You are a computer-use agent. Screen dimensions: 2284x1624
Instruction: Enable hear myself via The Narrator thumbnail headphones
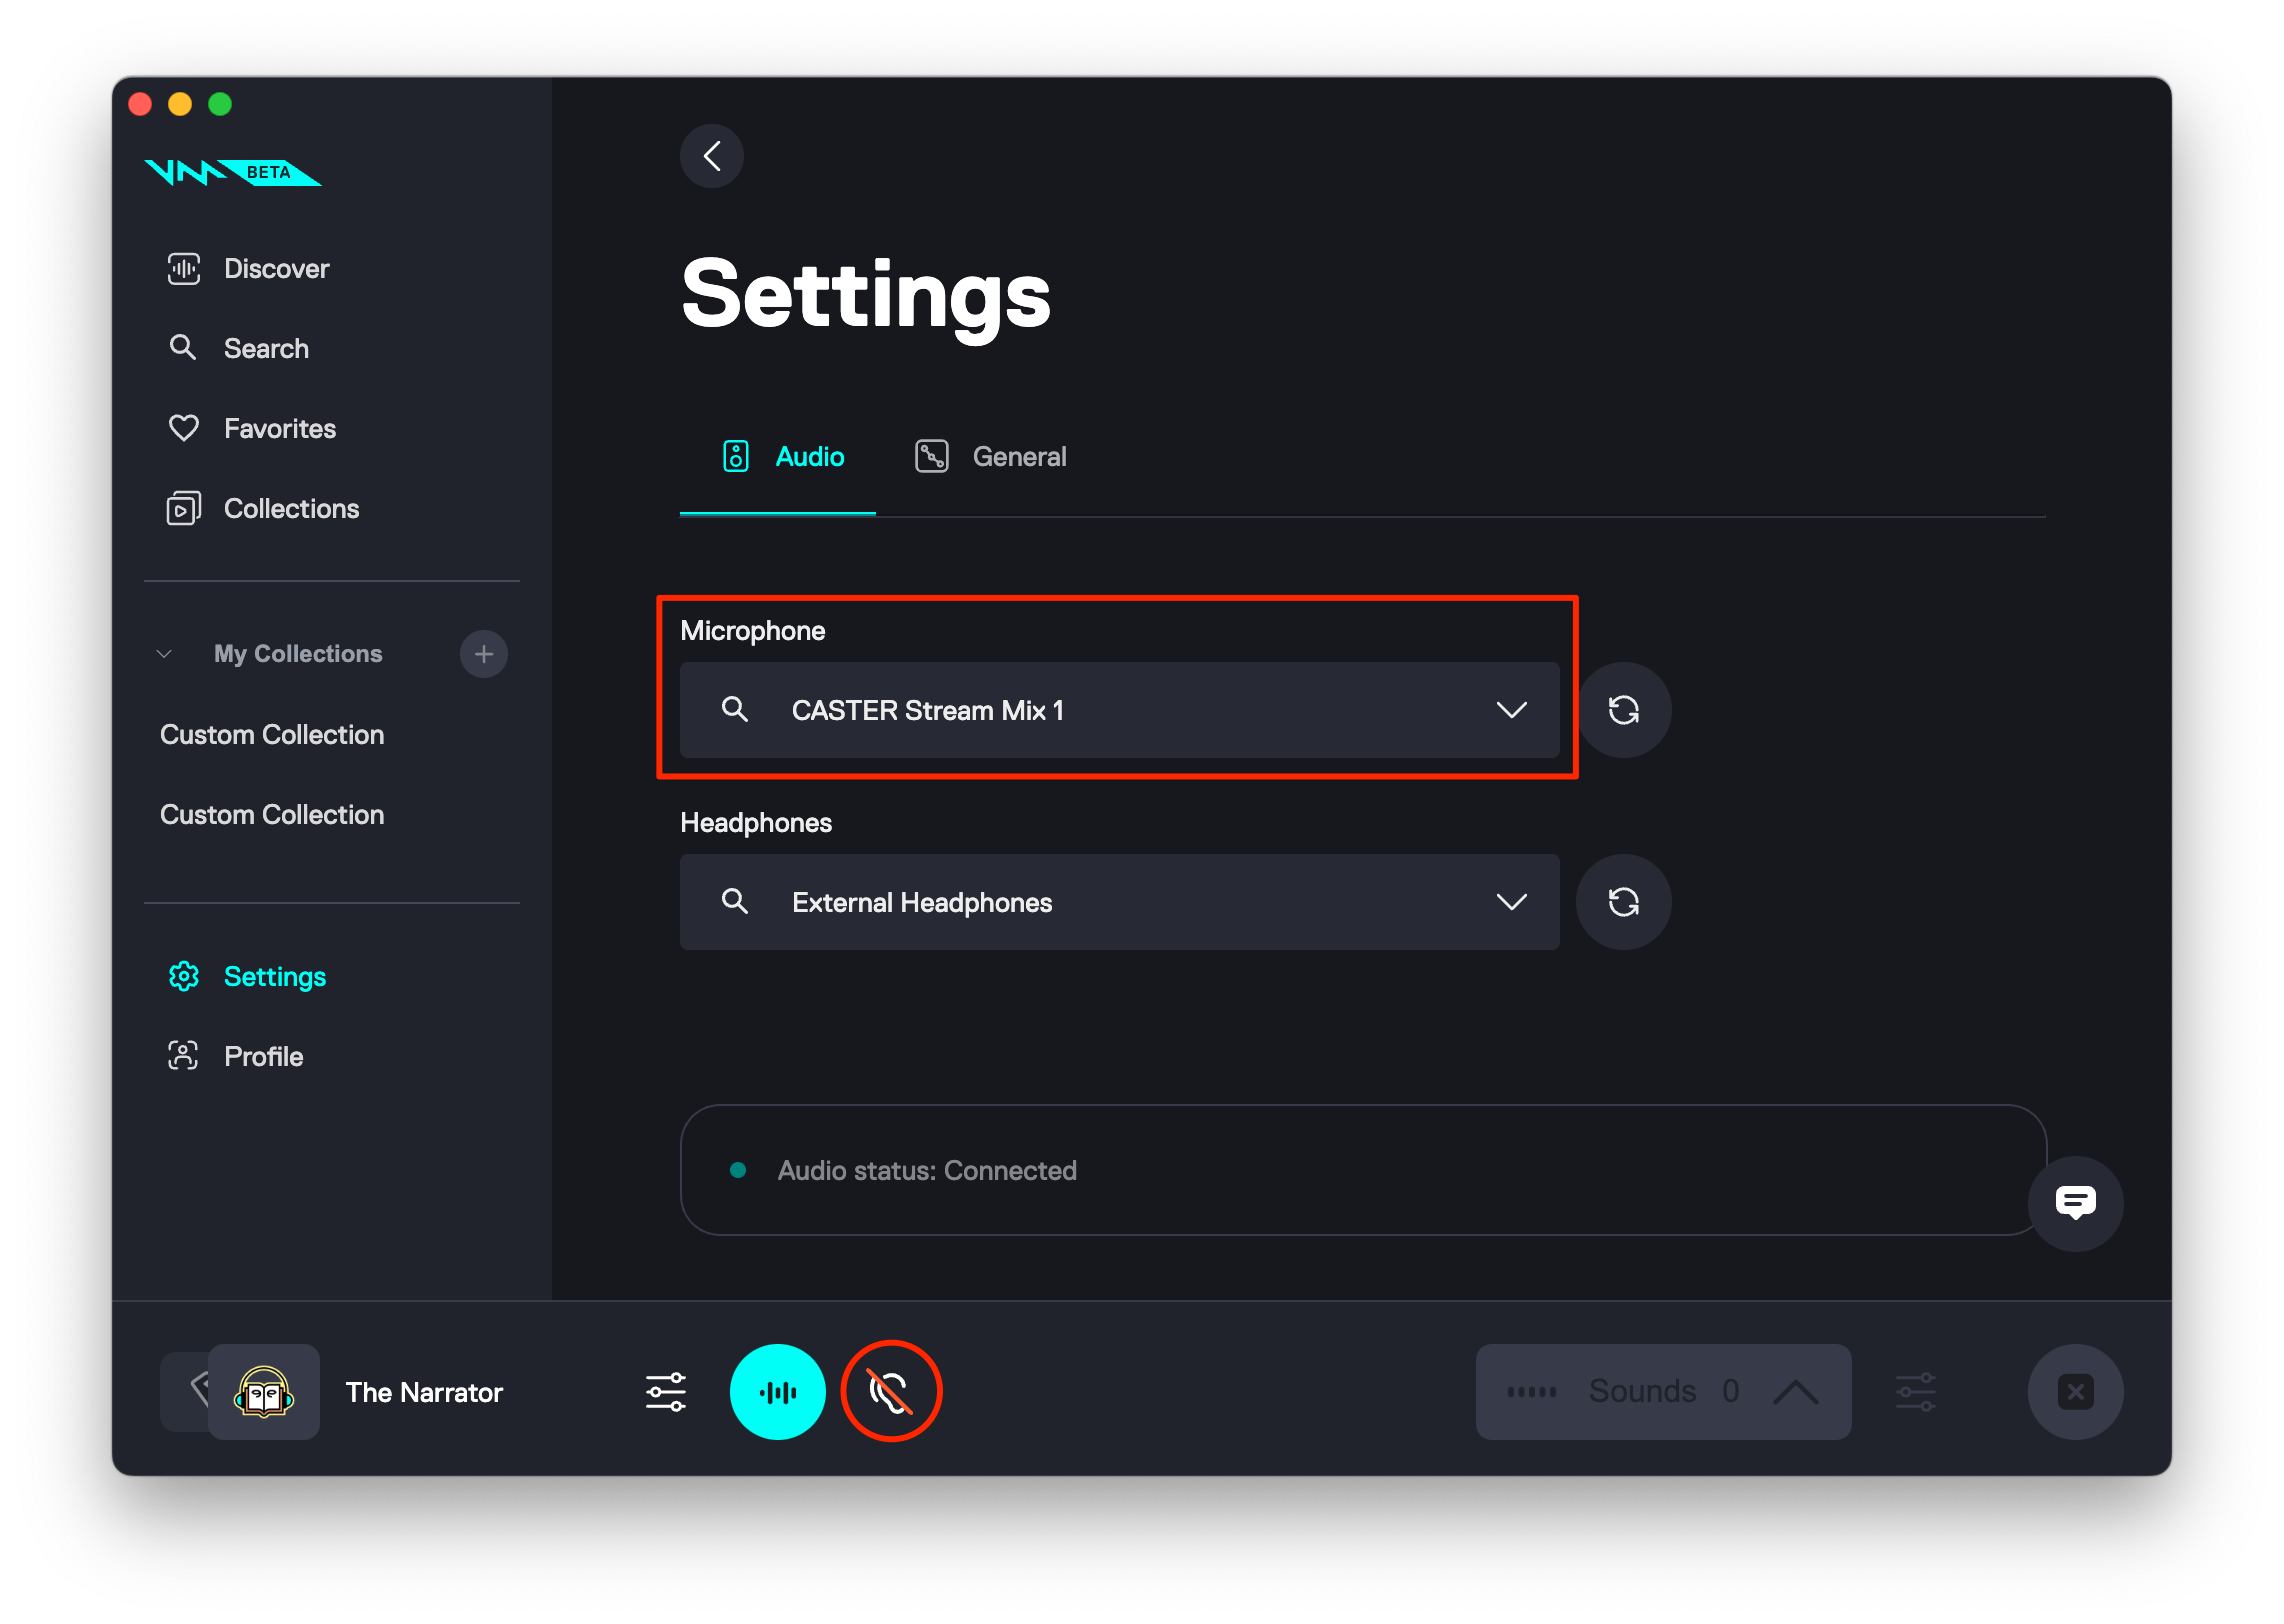click(262, 1391)
